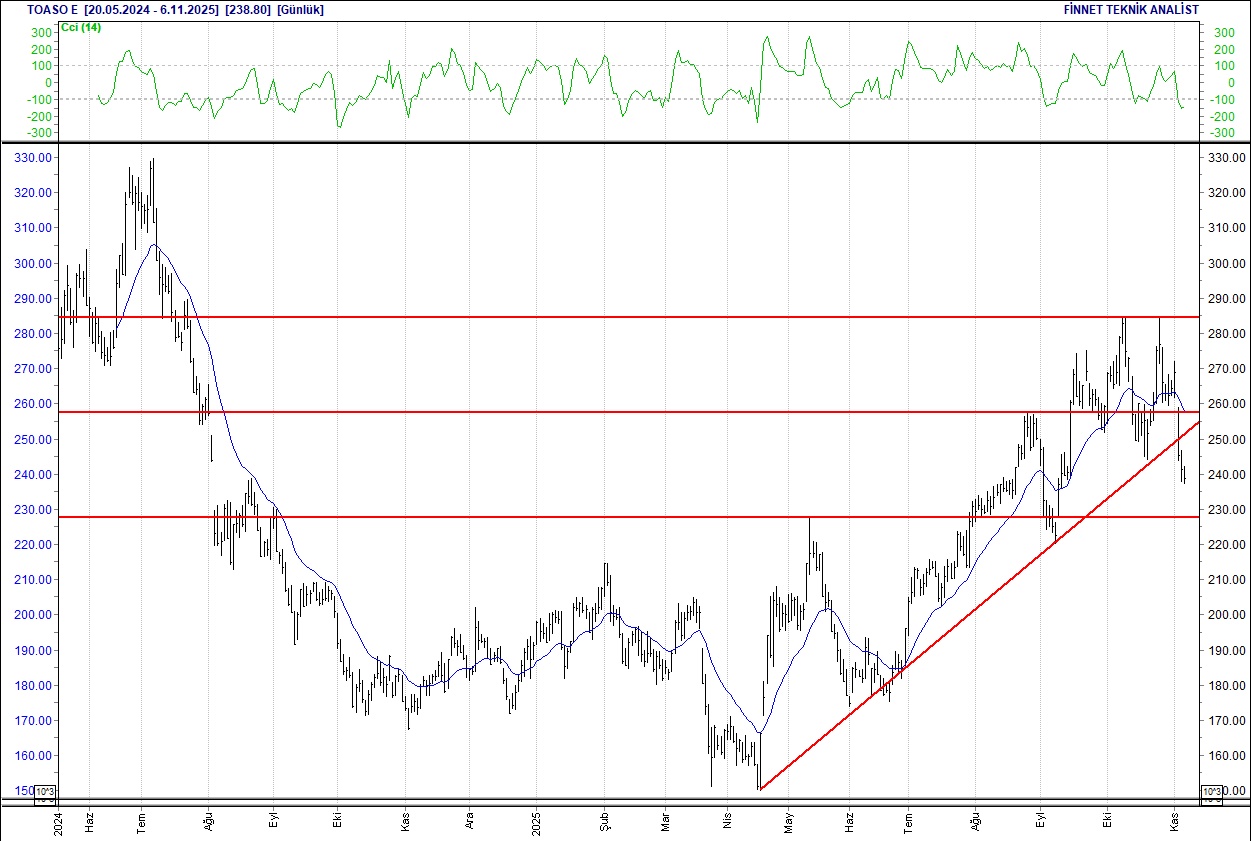This screenshot has height=841, width=1251.
Task: Click the right 10^3 scale box
Action: pos(1210,794)
